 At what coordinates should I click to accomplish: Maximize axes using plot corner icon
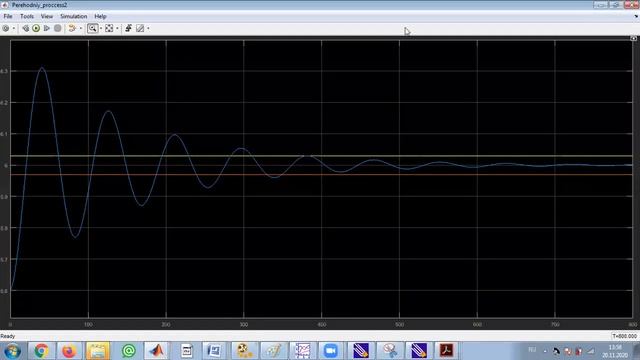(x=633, y=38)
